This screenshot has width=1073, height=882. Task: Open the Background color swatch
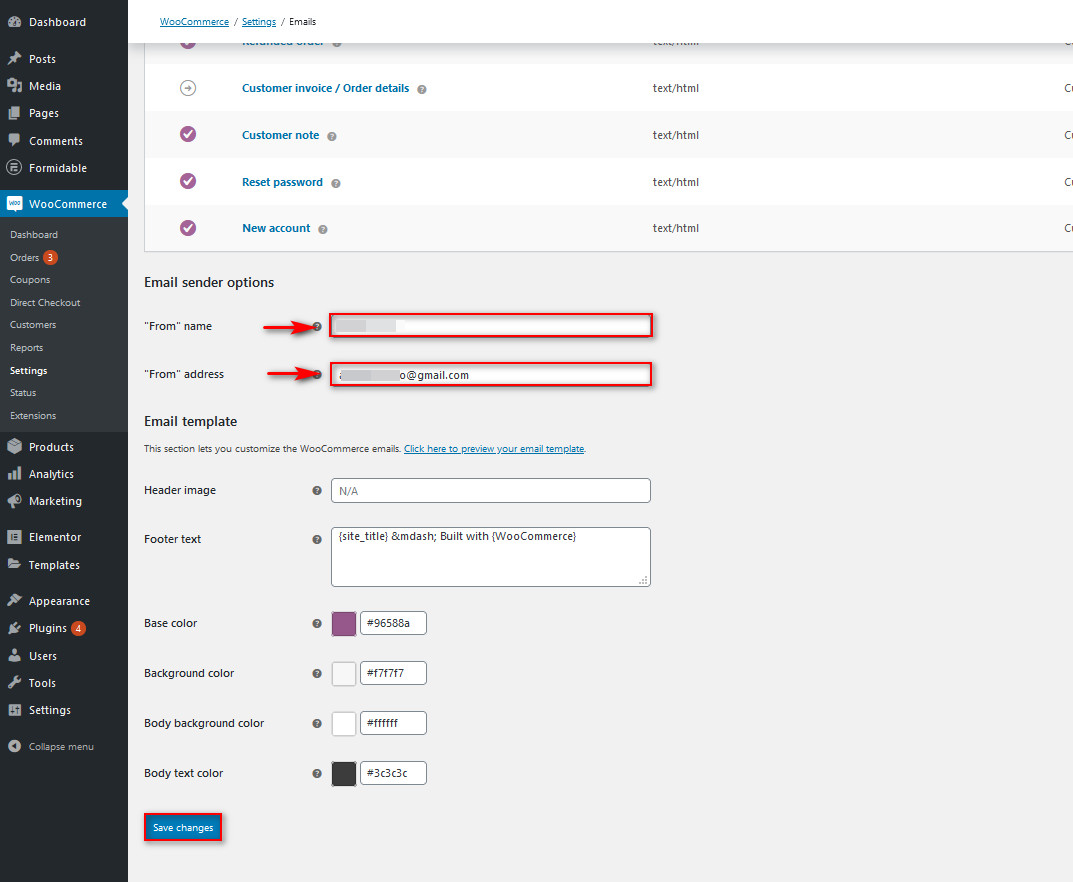pyautogui.click(x=344, y=673)
